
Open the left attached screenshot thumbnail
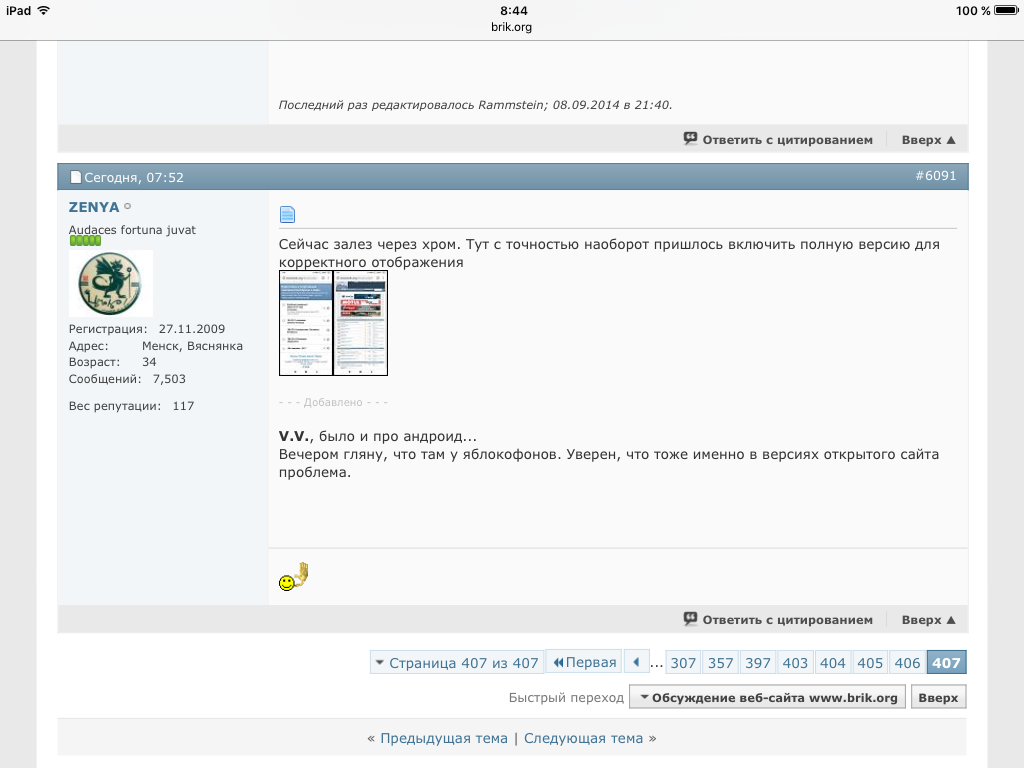point(305,323)
